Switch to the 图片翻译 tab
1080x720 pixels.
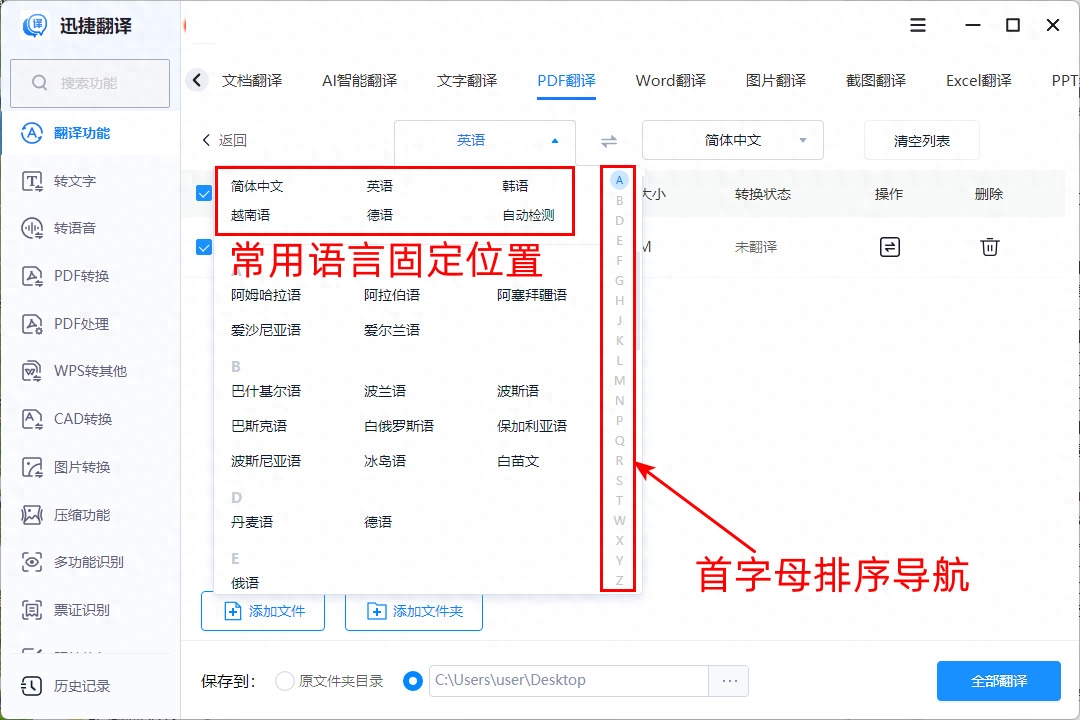(x=776, y=81)
